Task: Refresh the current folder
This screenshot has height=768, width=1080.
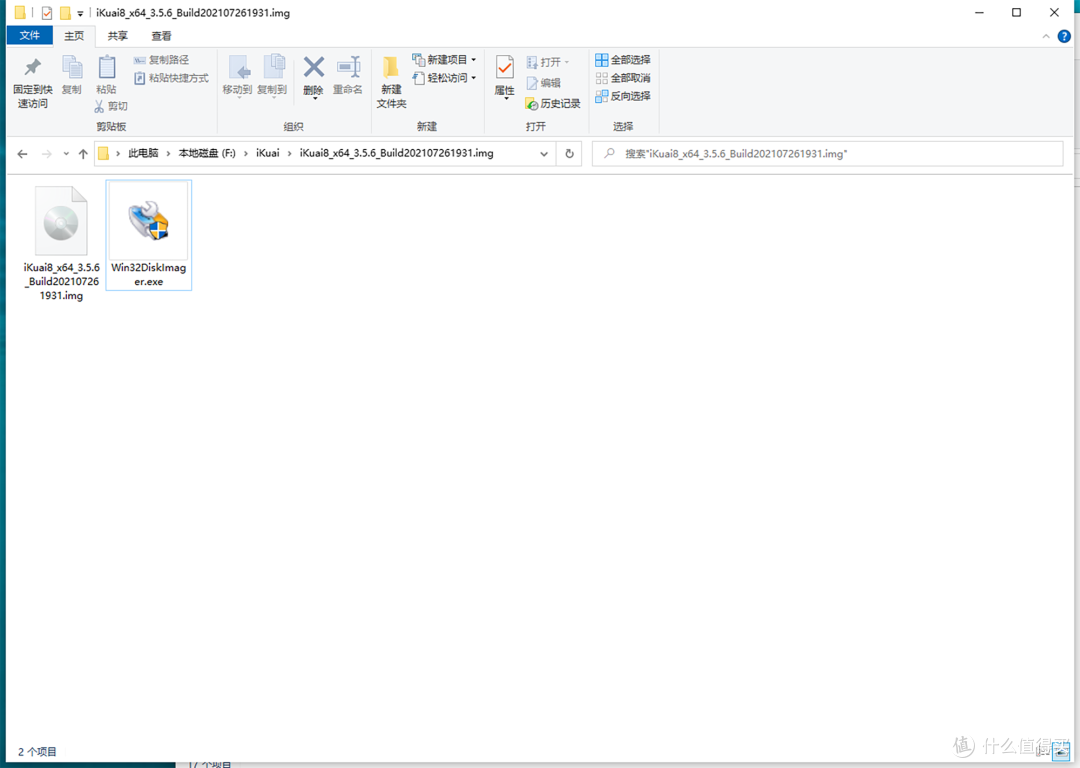Action: pos(570,154)
